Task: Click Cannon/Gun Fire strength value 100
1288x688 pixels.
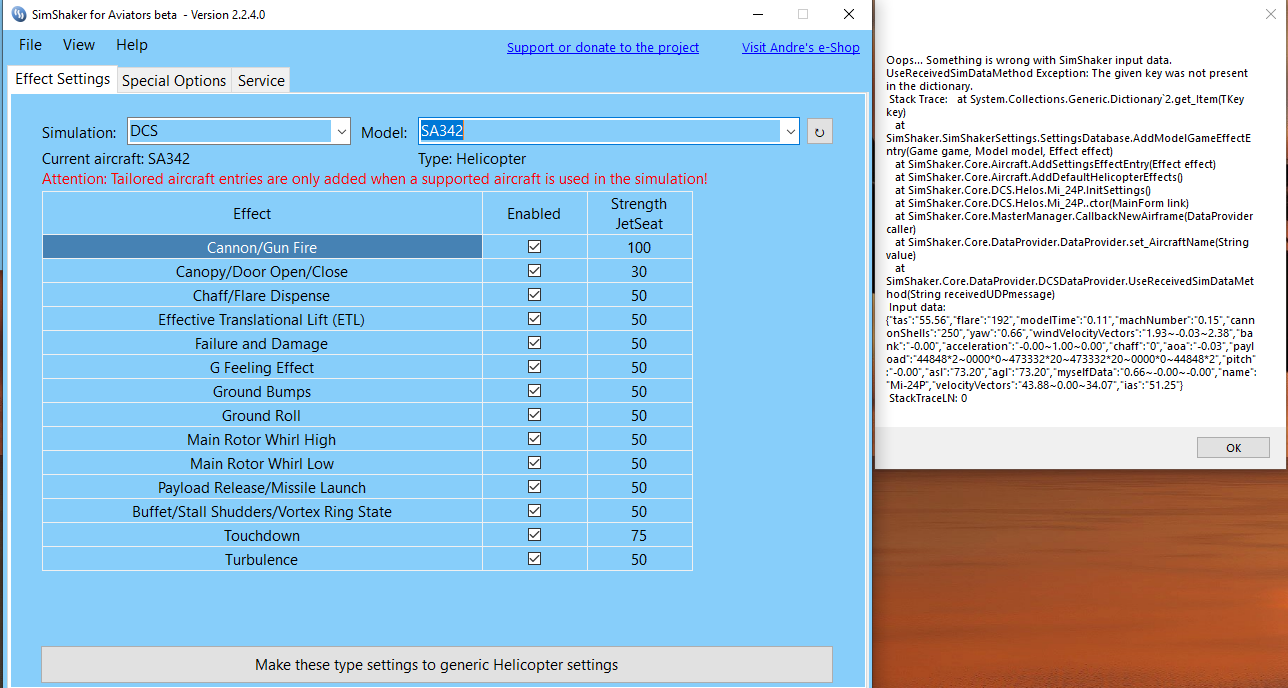Action: pos(639,247)
